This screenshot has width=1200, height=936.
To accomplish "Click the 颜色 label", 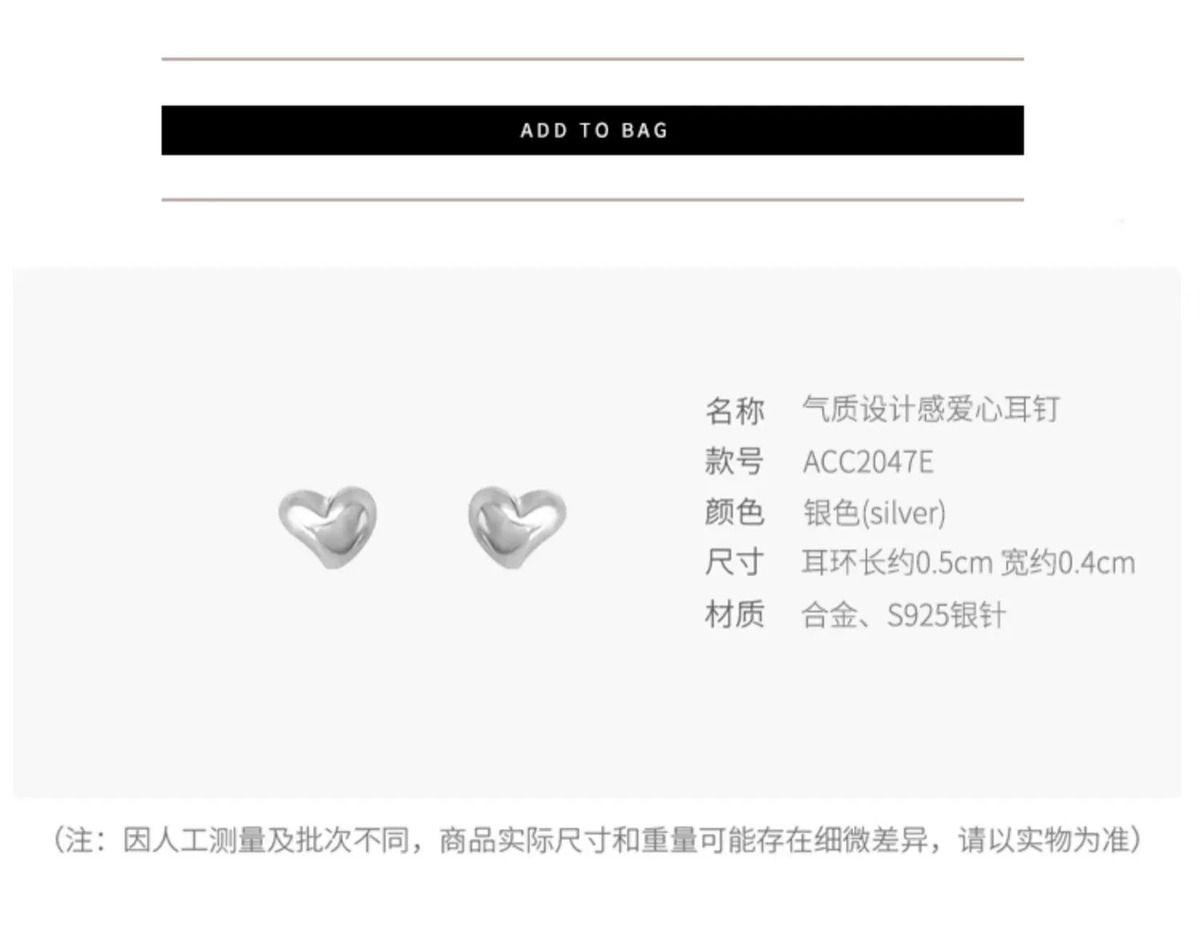I will click(x=735, y=512).
